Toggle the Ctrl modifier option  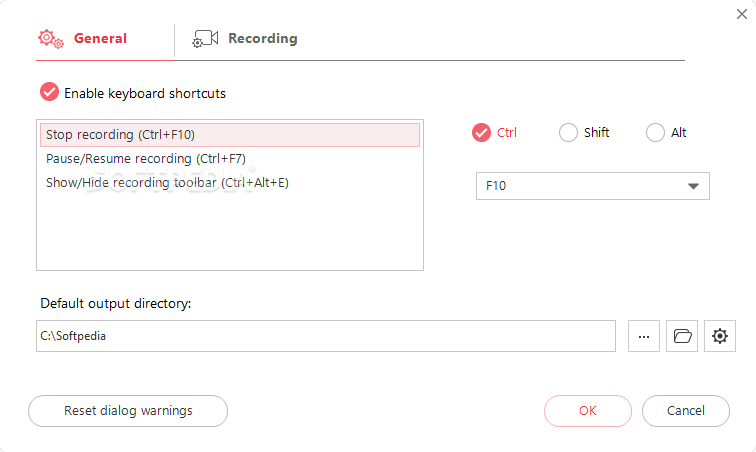point(481,132)
